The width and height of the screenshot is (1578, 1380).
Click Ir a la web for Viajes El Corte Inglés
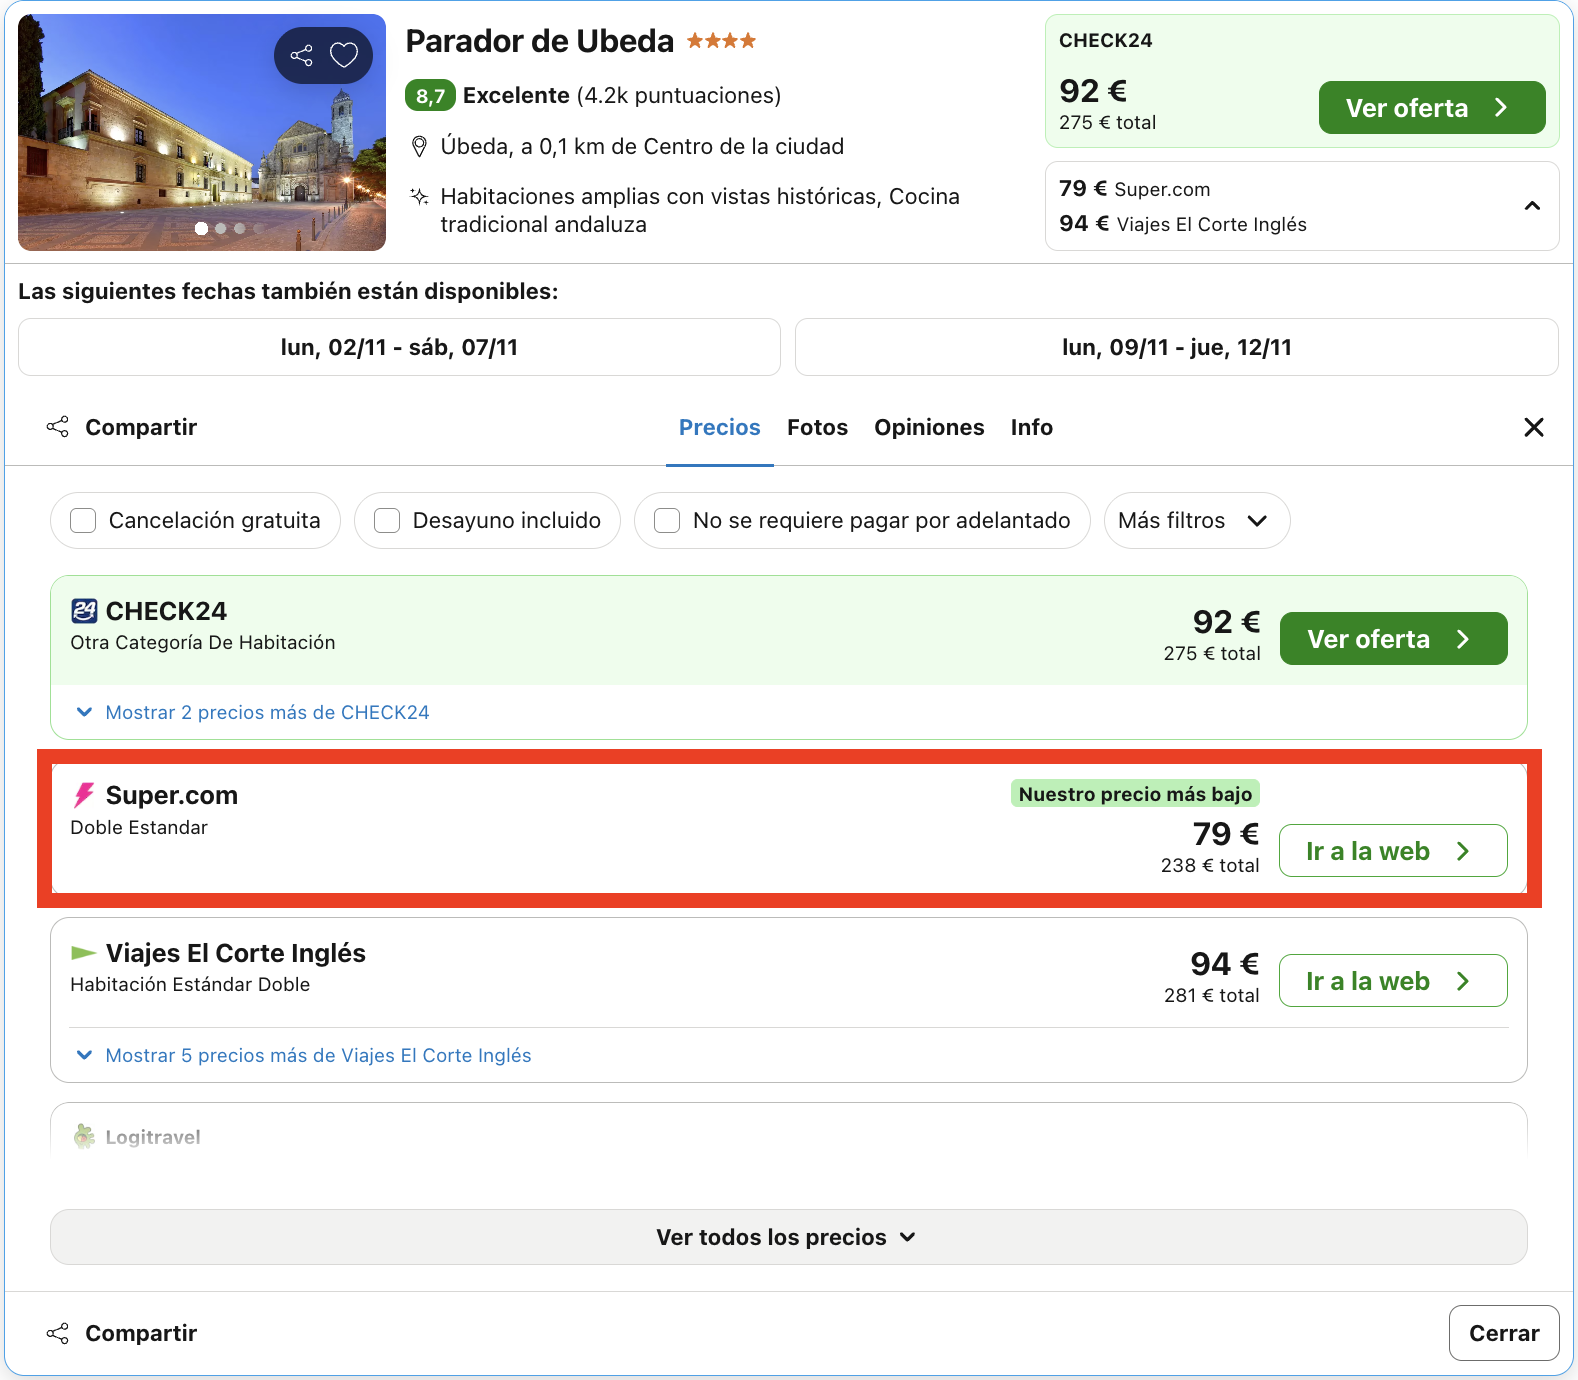(1393, 980)
